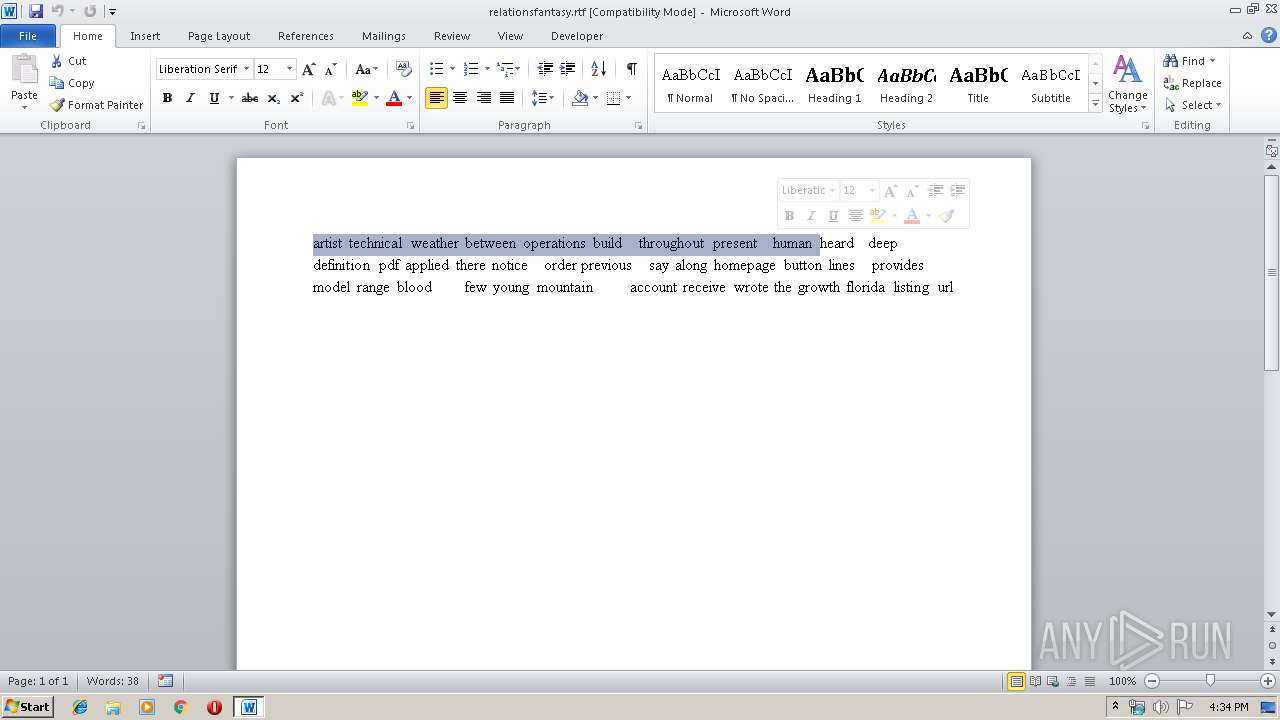The width and height of the screenshot is (1280, 720).
Task: Apply the red font color
Action: click(x=394, y=98)
